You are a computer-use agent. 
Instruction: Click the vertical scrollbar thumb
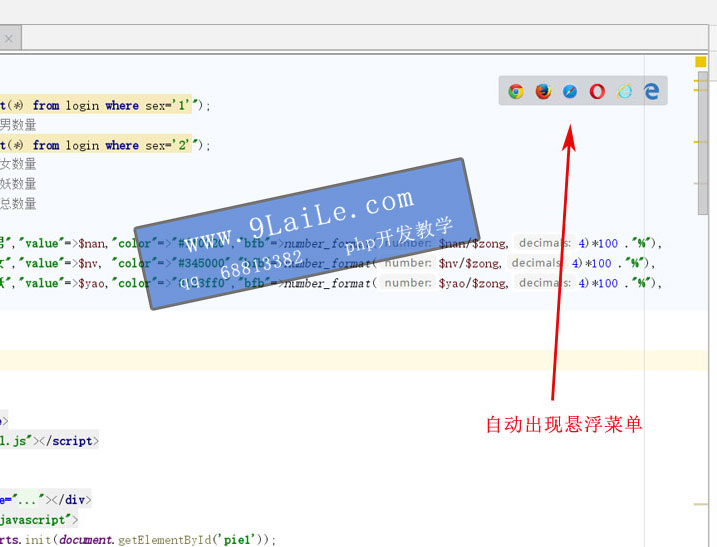pos(703,143)
